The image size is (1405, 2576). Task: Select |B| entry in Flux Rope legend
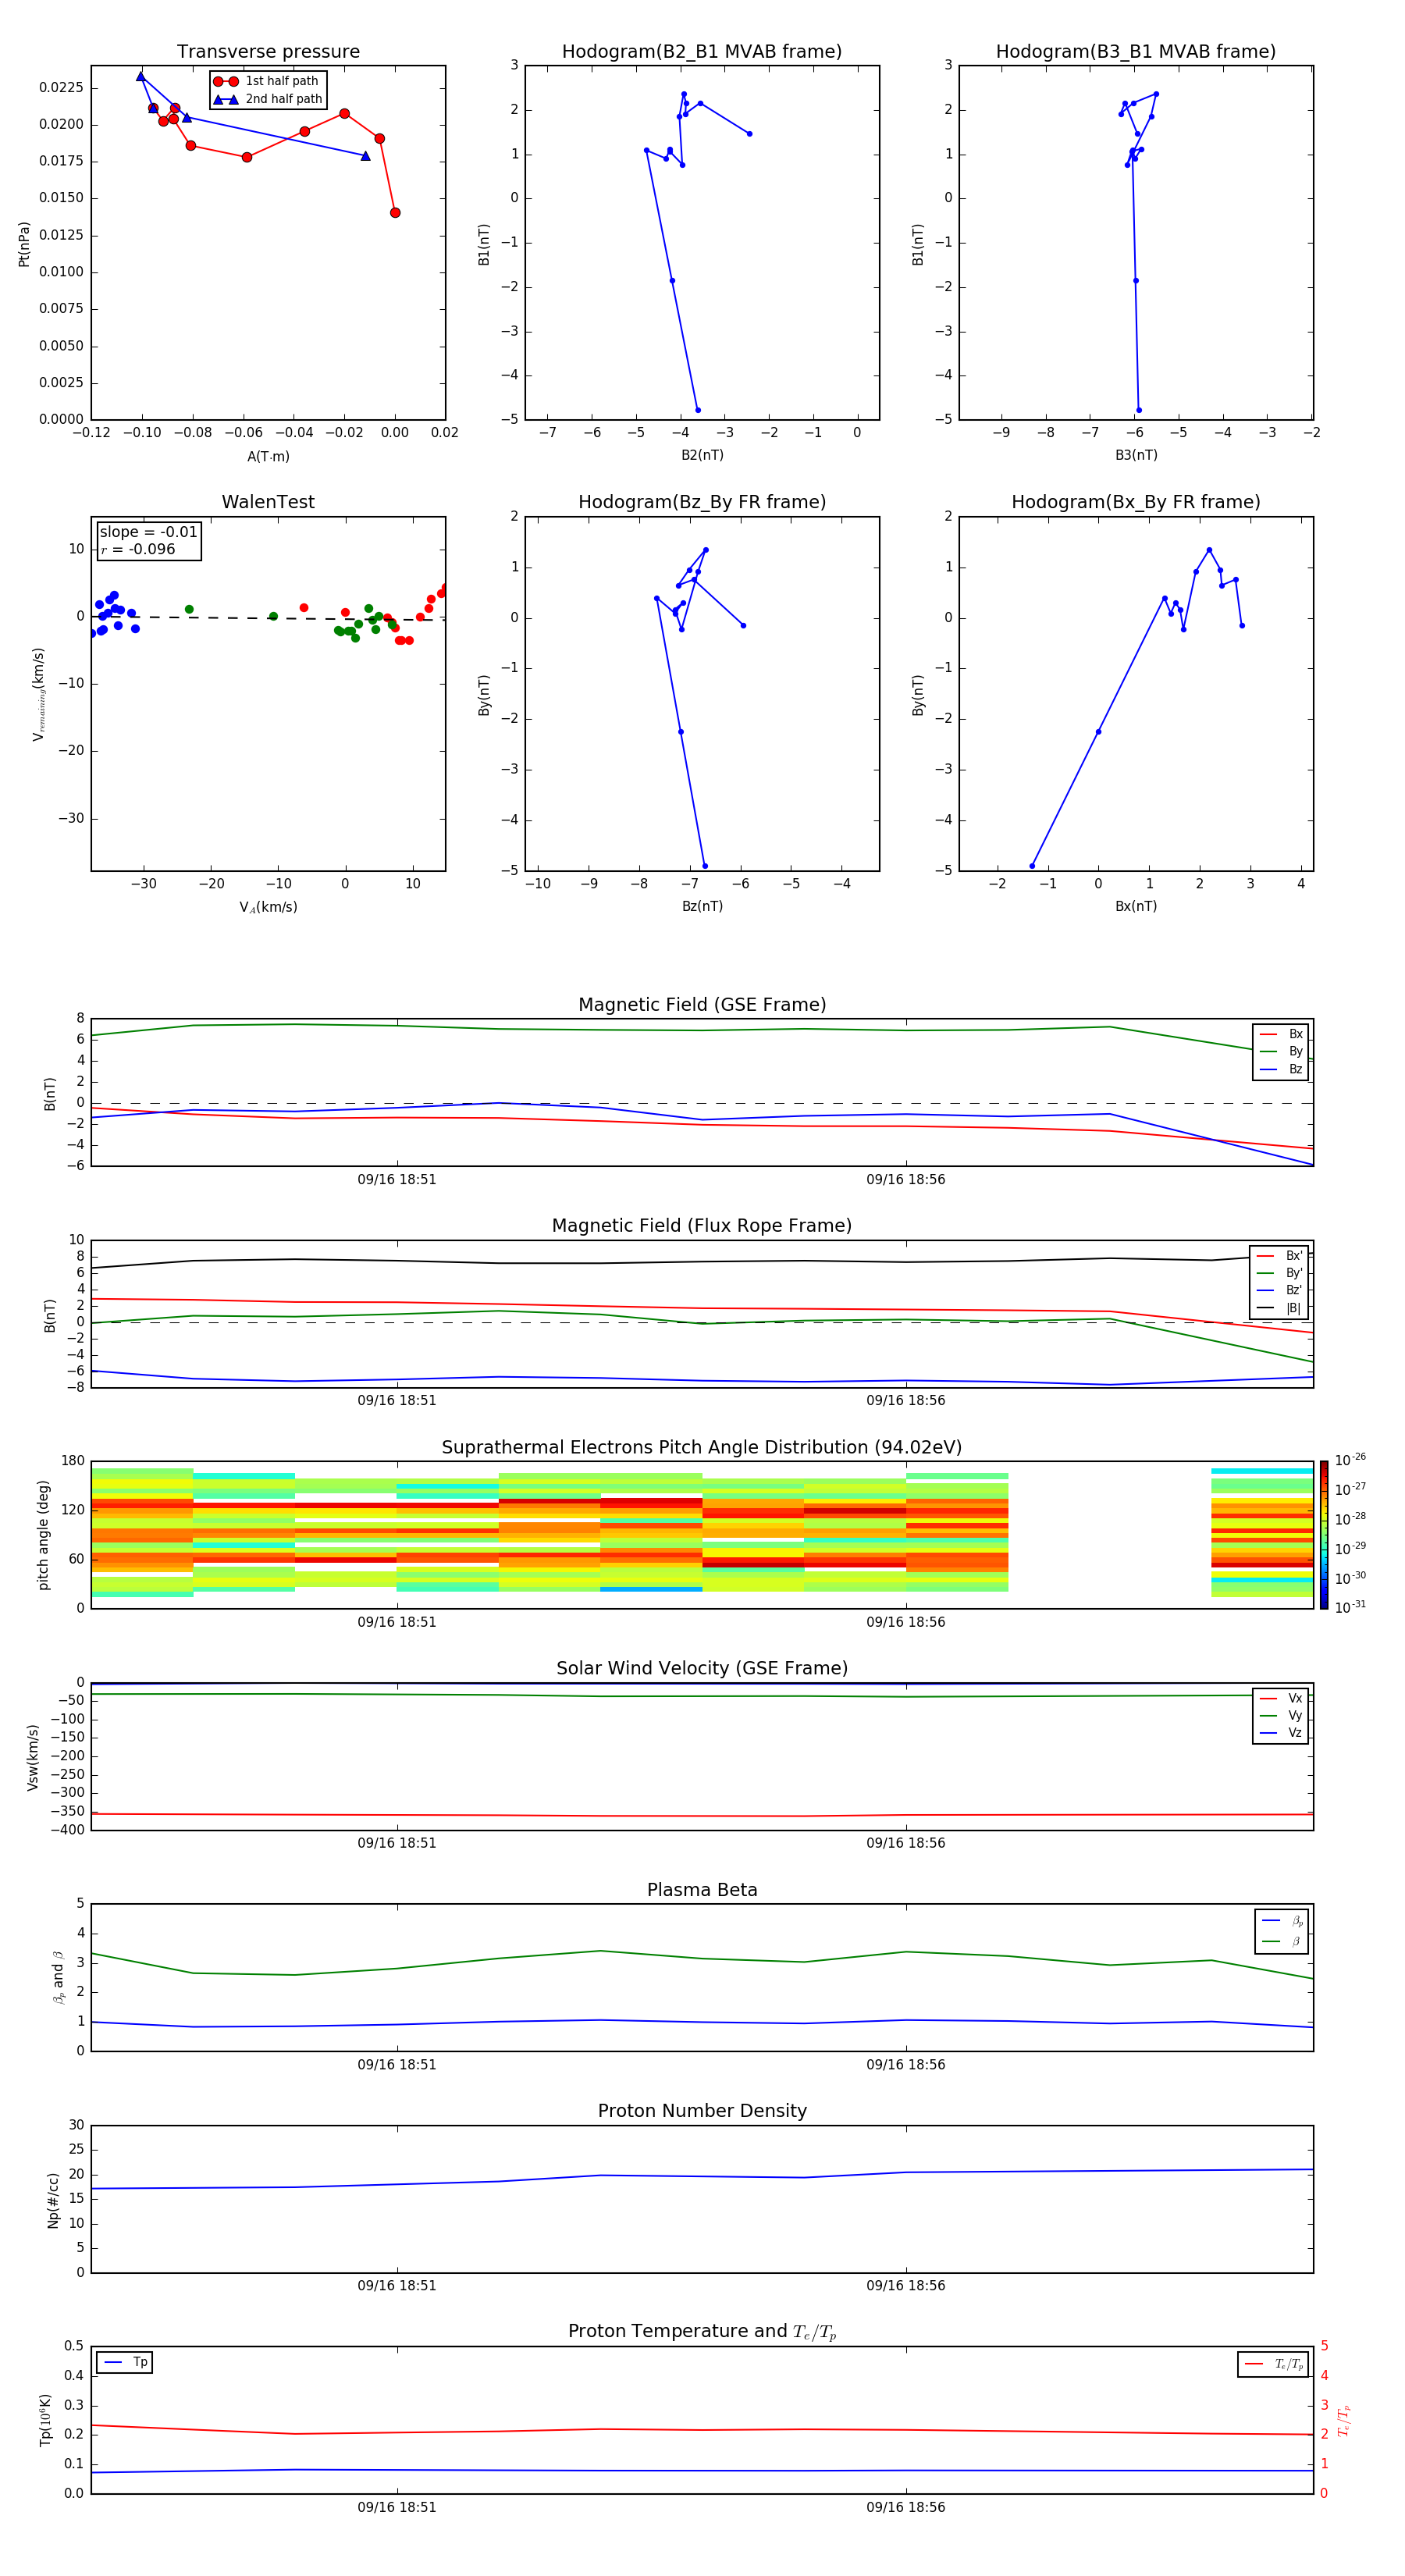pyautogui.click(x=1280, y=1308)
